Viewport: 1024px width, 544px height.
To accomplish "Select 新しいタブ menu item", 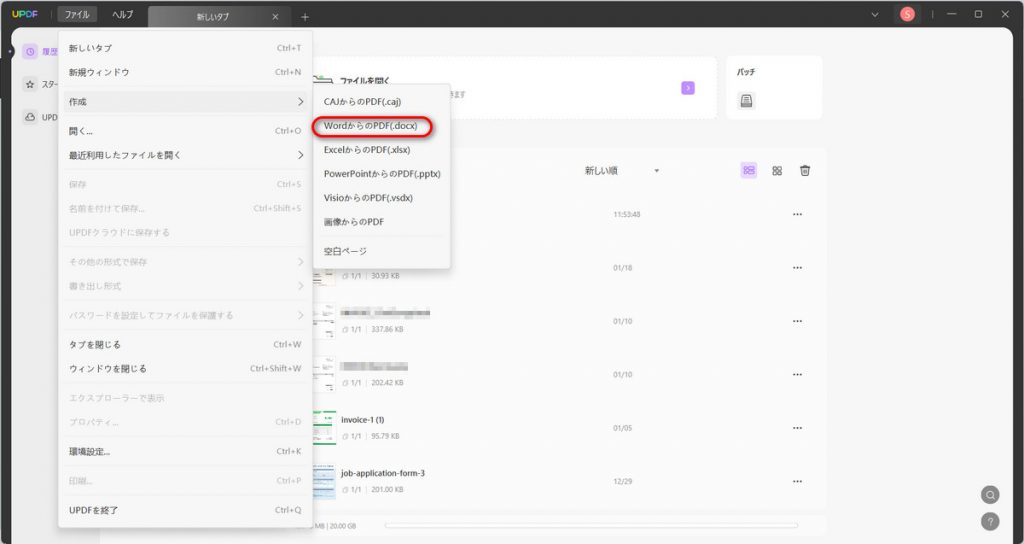I will tap(185, 48).
